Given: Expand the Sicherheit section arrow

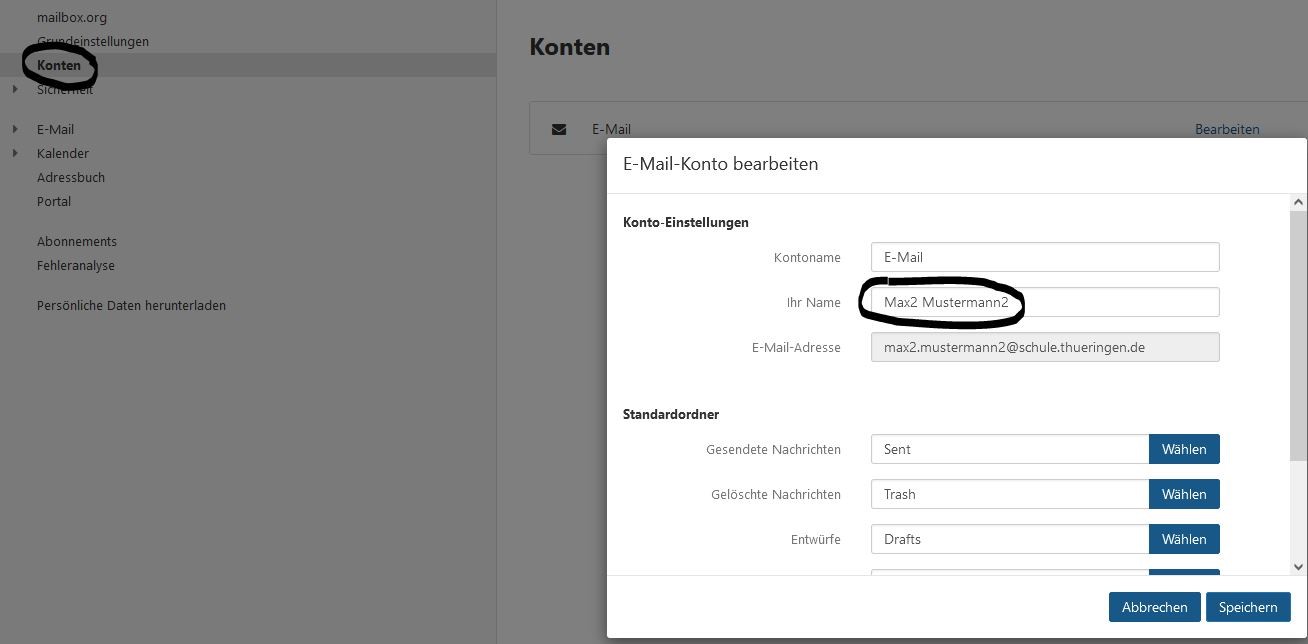Looking at the screenshot, I should point(15,89).
